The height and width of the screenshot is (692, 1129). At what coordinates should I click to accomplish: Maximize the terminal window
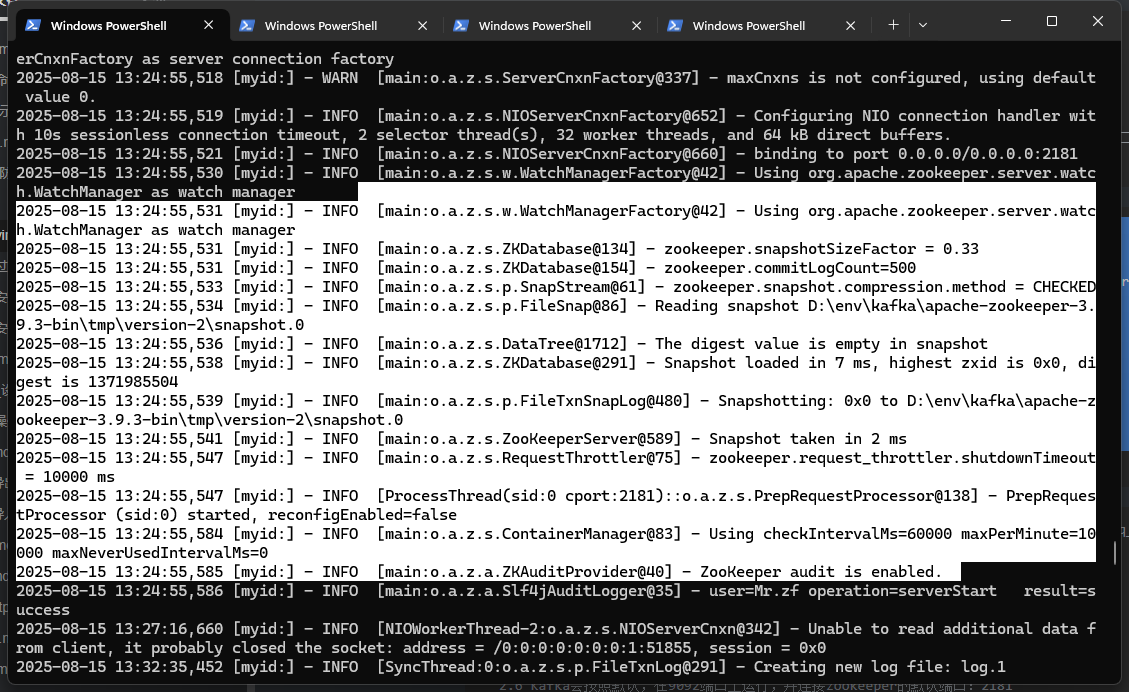(x=1052, y=22)
